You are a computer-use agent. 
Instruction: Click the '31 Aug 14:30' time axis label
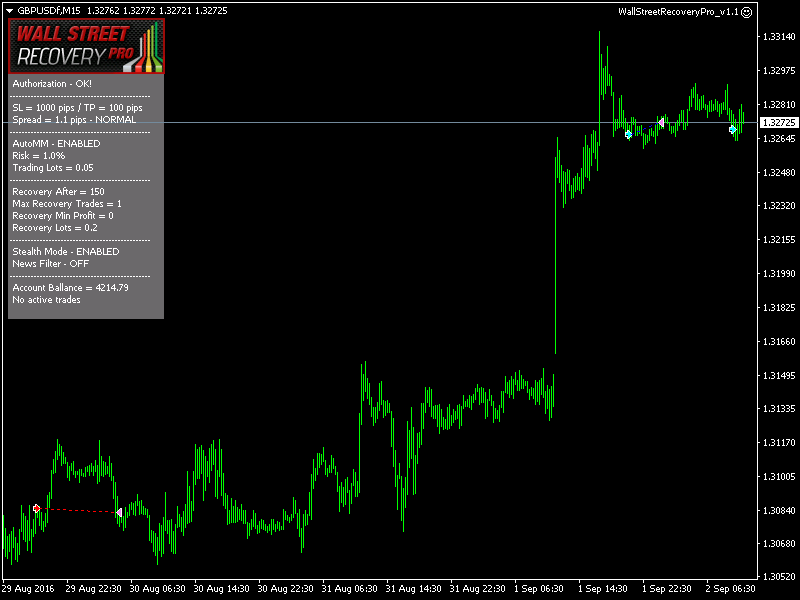coord(413,589)
